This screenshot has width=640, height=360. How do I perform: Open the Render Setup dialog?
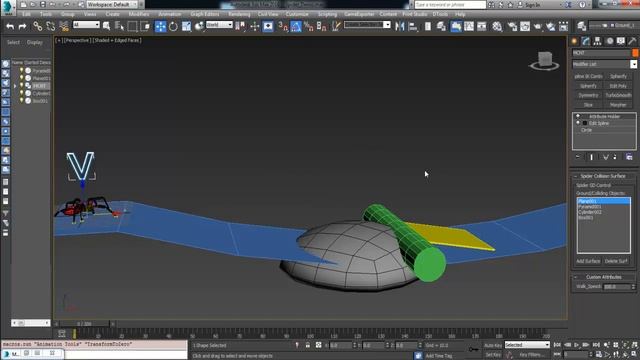click(512, 27)
